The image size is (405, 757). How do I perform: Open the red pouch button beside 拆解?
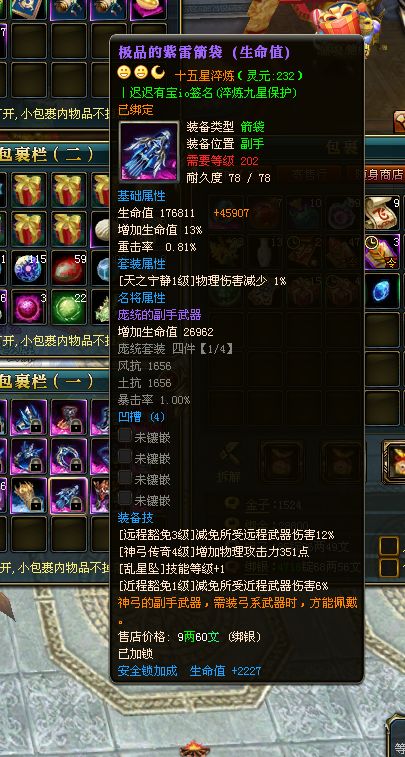point(282,462)
